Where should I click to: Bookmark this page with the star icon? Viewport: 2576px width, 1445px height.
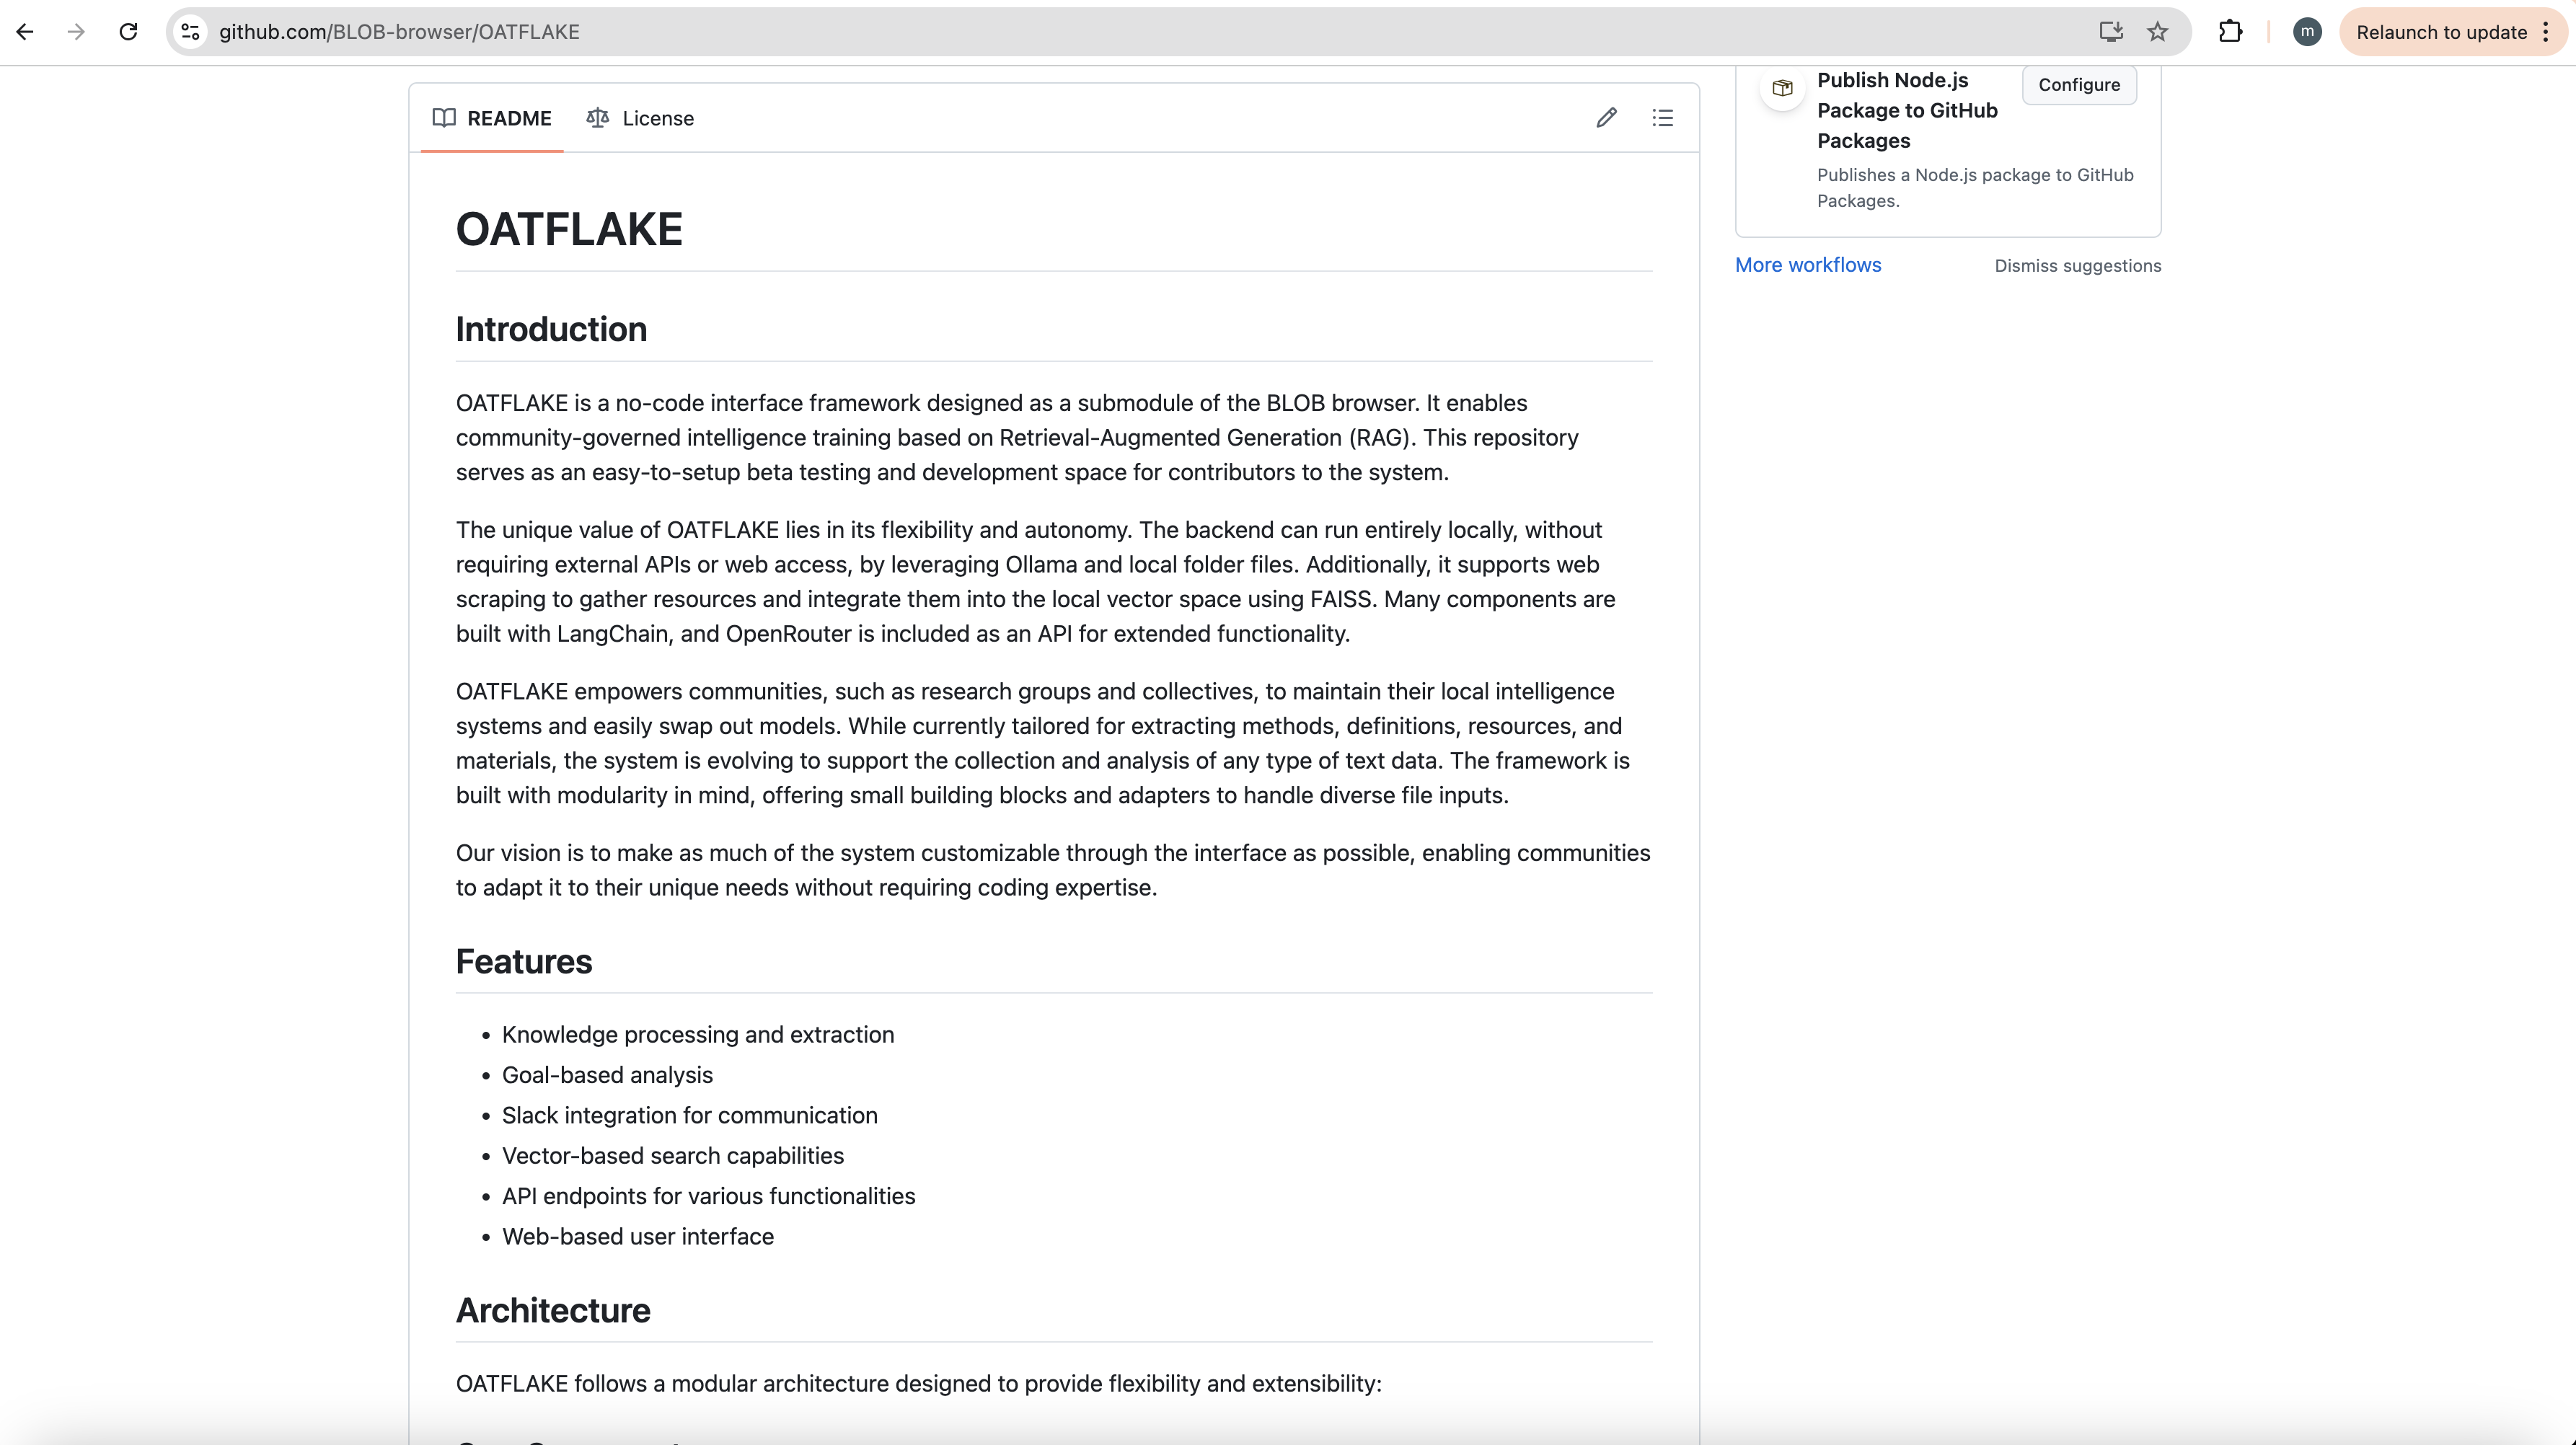[2158, 32]
